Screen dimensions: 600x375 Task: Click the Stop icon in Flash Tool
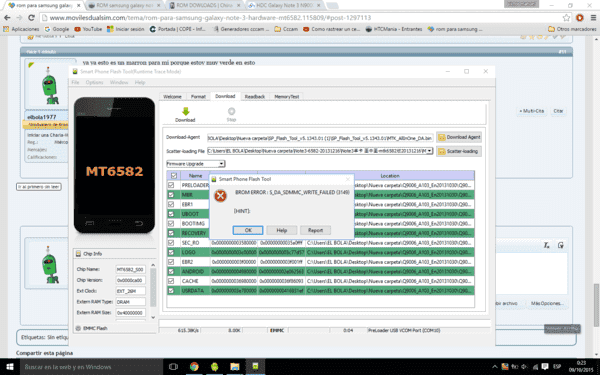231,111
